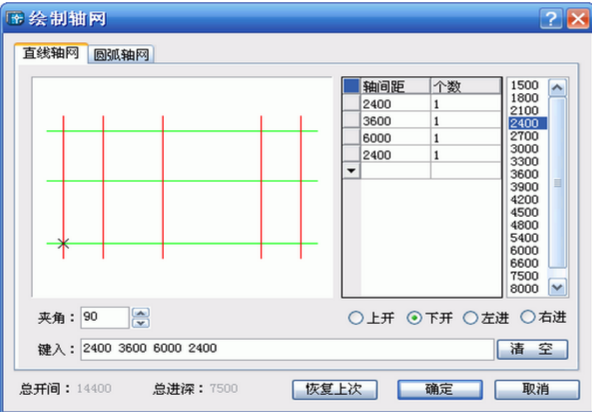
Task: Open the dropdown arrow in the empty table row
Action: coord(351,171)
